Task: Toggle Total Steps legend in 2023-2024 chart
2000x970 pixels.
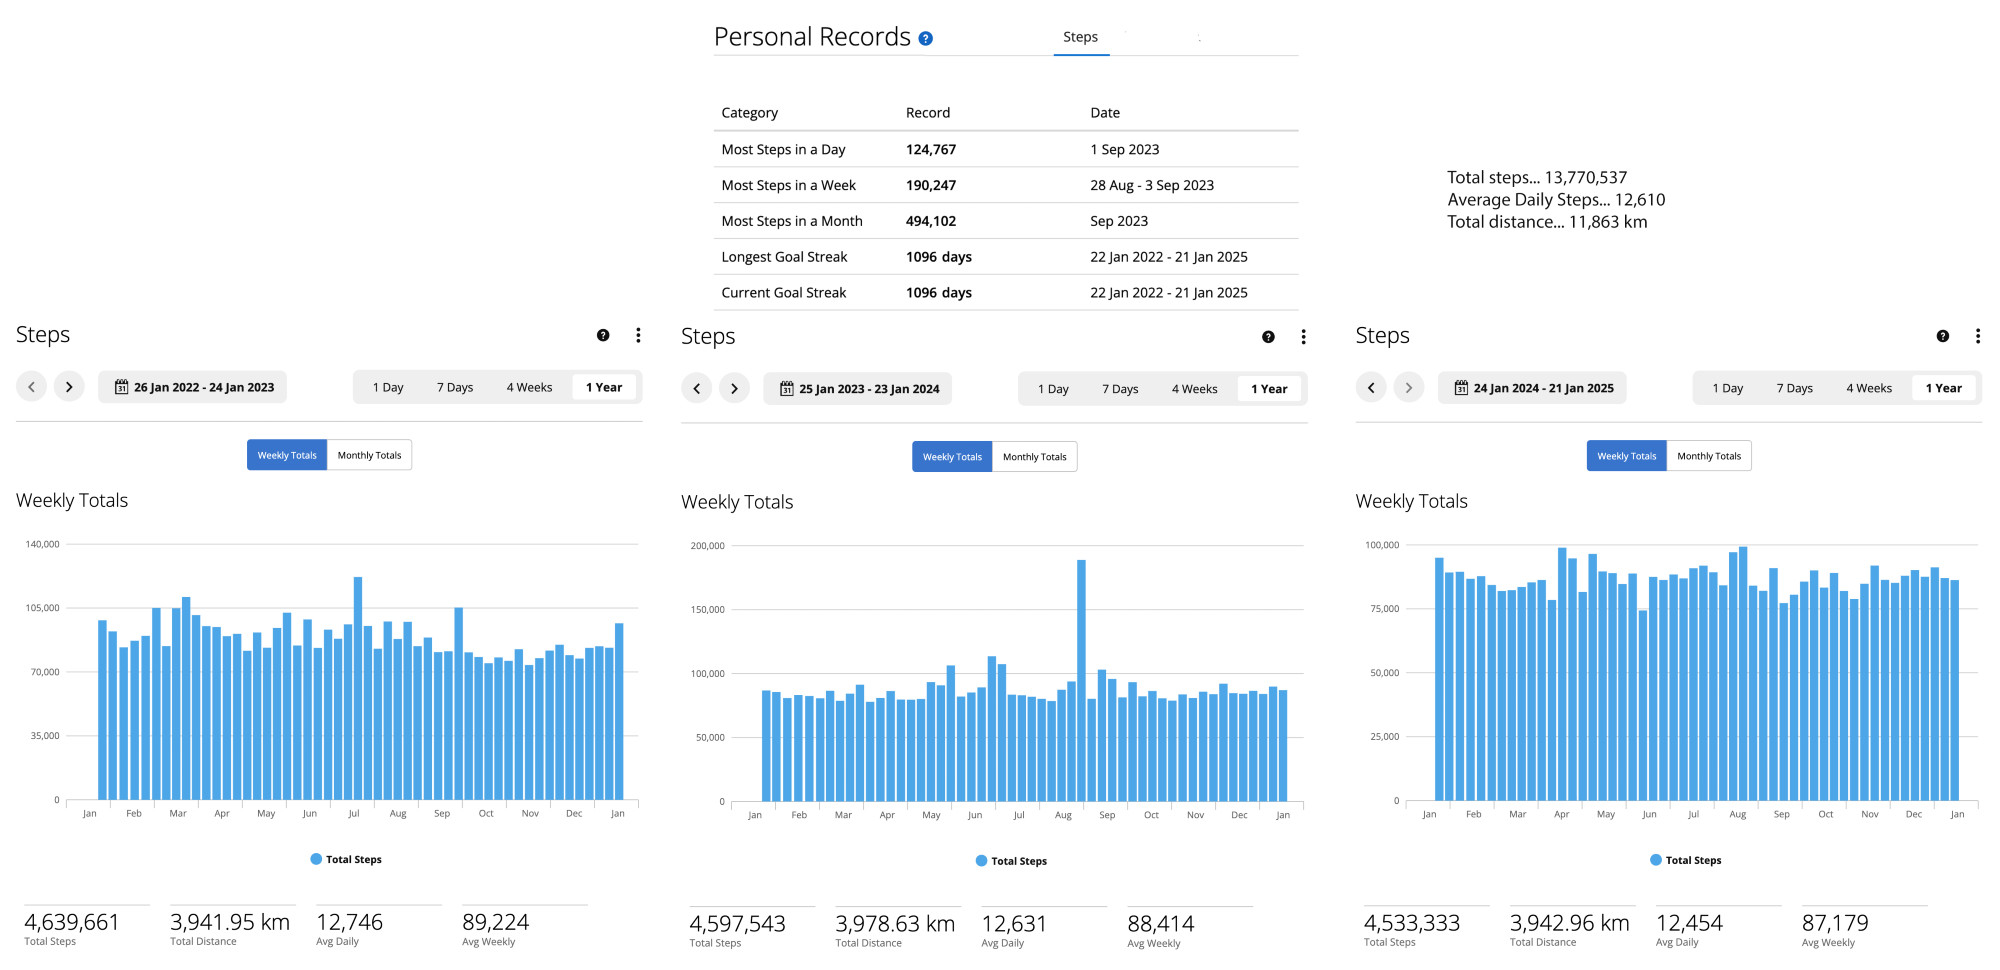Action: pos(1011,861)
